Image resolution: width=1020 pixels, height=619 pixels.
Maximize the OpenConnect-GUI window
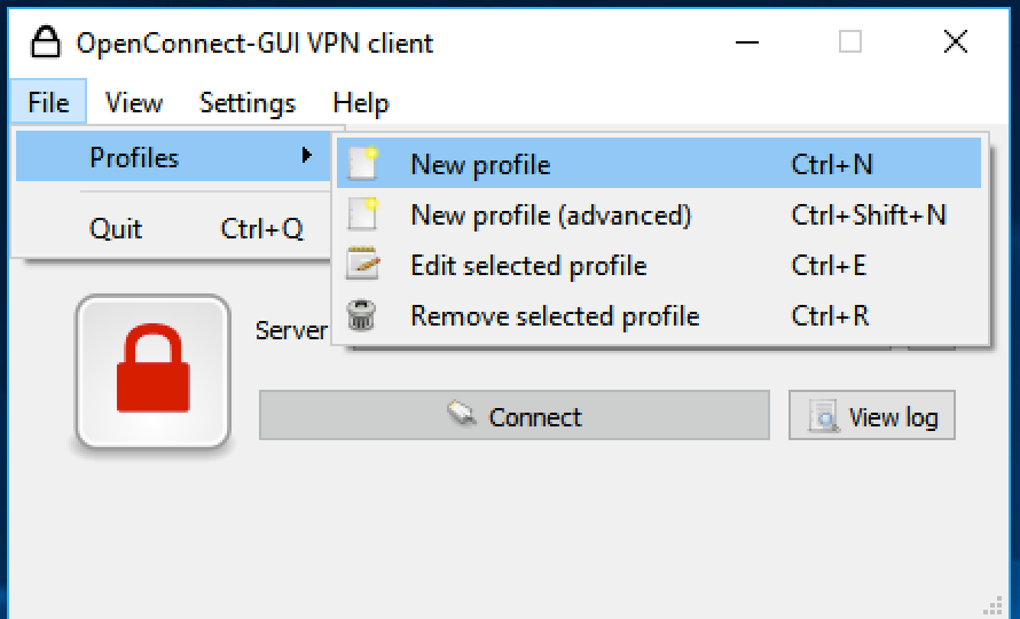pyautogui.click(x=850, y=42)
